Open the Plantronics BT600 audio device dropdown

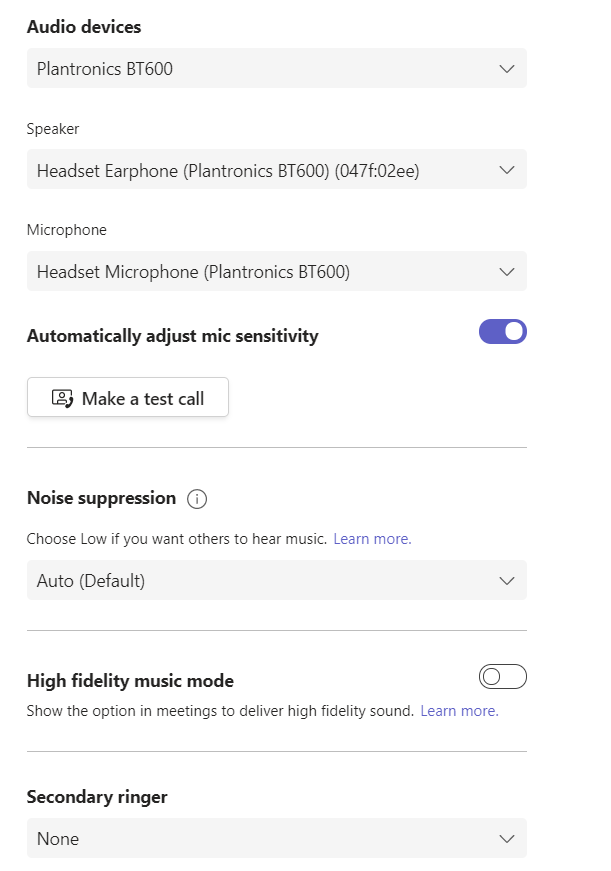click(277, 69)
